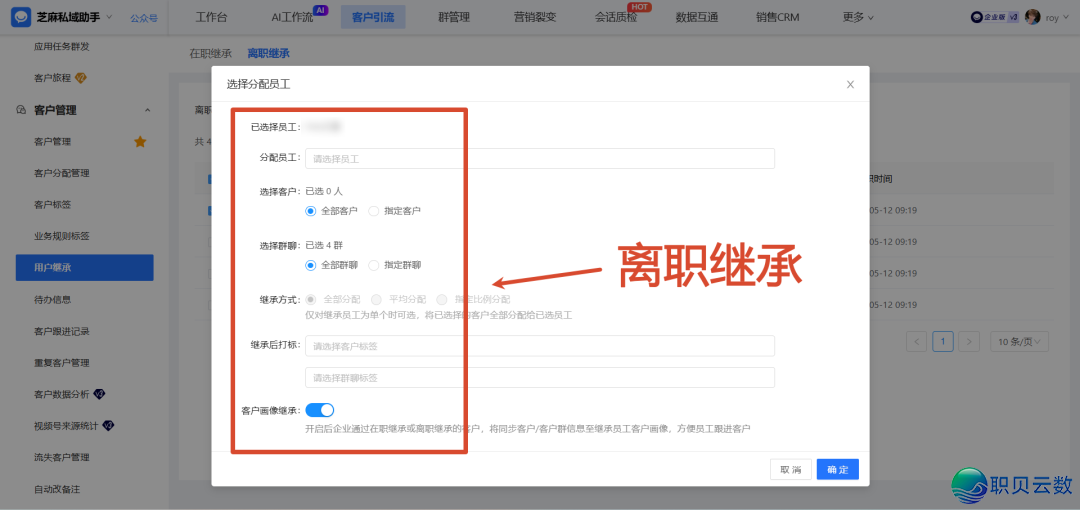The image size is (1080, 510).
Task: Go to previous page arrow
Action: pyautogui.click(x=917, y=340)
